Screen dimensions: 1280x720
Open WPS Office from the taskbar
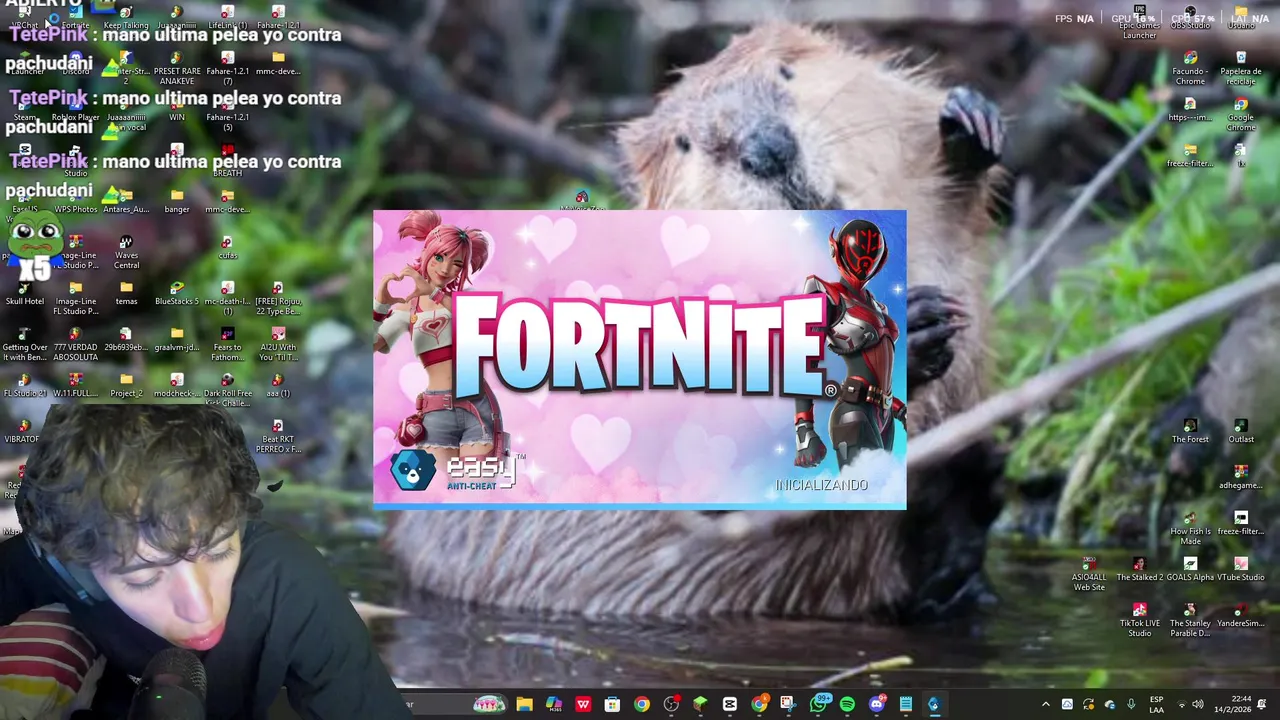pos(583,704)
